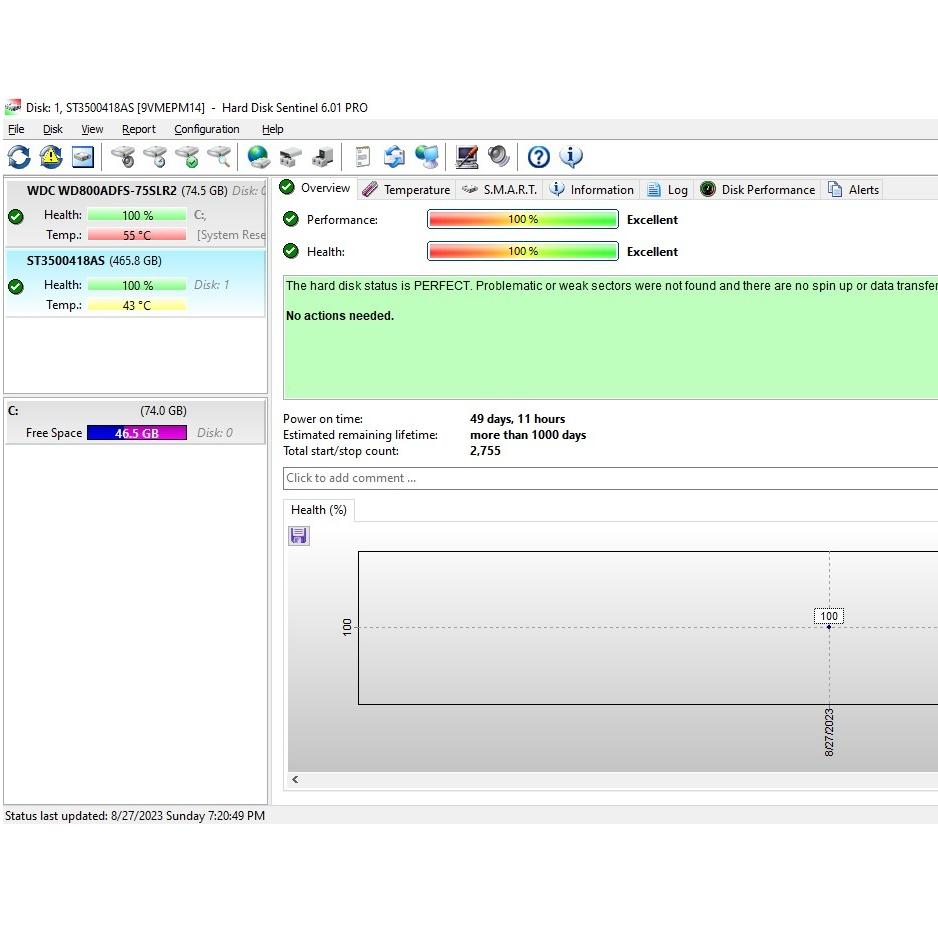Click the speaker sound toolbar icon
Screen dimensions: 938x938
[x=499, y=157]
